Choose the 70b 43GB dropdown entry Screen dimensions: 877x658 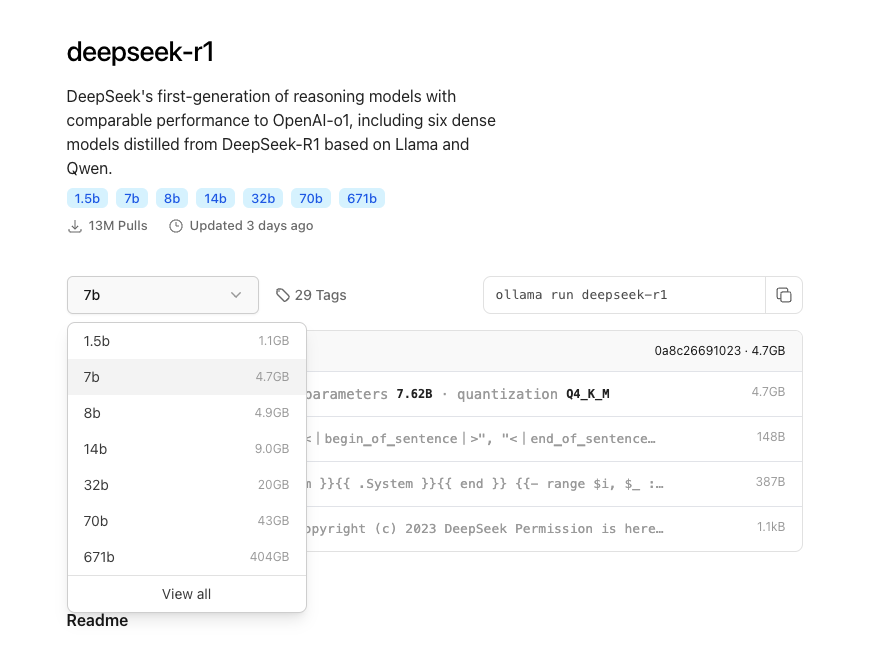tap(187, 521)
